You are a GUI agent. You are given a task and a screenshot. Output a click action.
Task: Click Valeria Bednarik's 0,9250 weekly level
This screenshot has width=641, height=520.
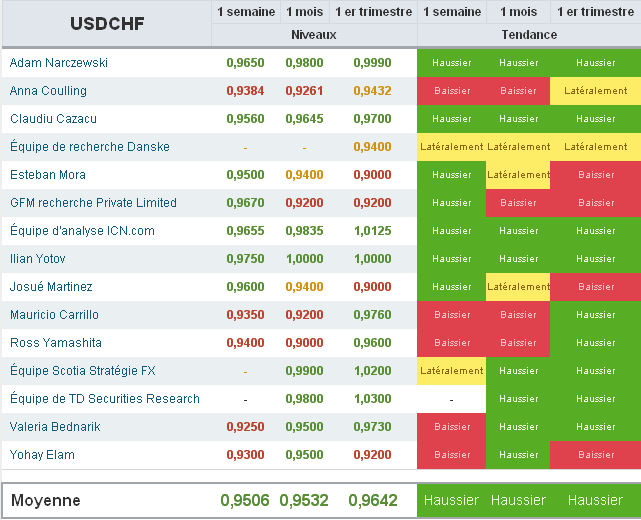(245, 427)
